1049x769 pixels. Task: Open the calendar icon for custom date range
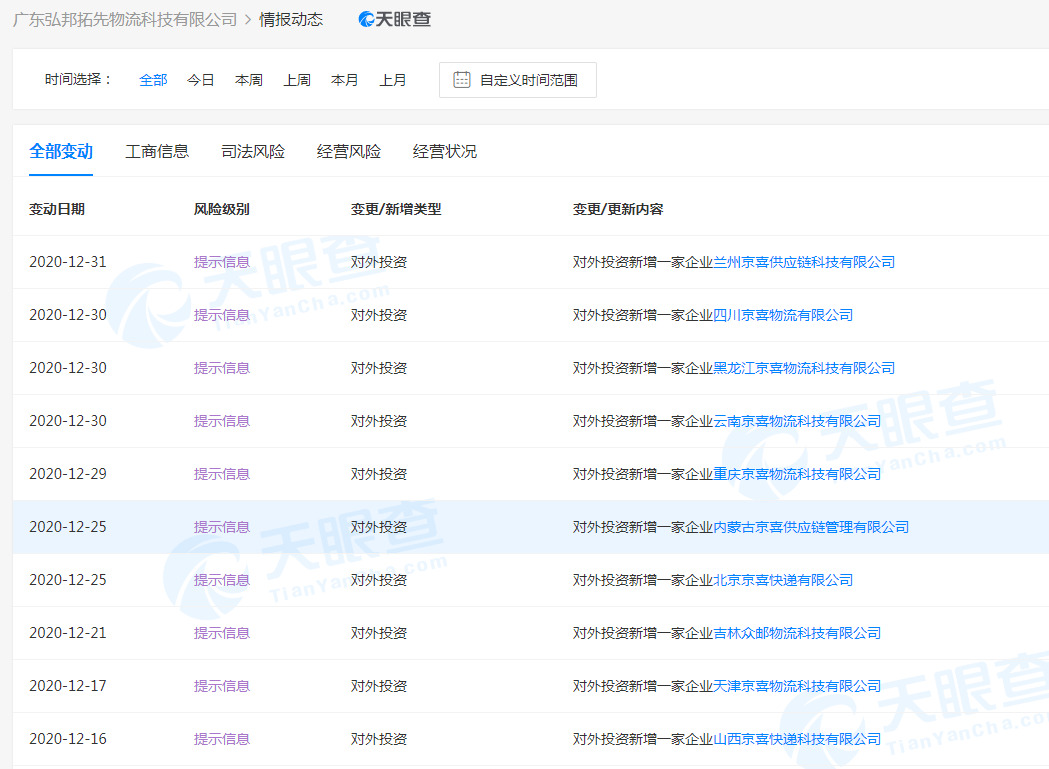[x=462, y=80]
